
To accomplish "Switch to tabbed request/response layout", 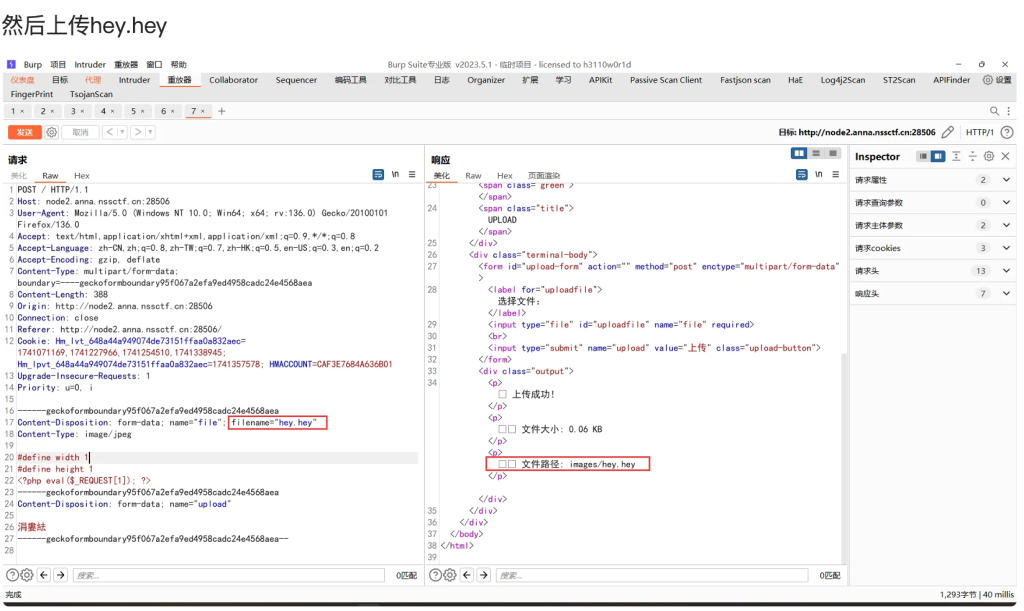I will click(x=833, y=153).
